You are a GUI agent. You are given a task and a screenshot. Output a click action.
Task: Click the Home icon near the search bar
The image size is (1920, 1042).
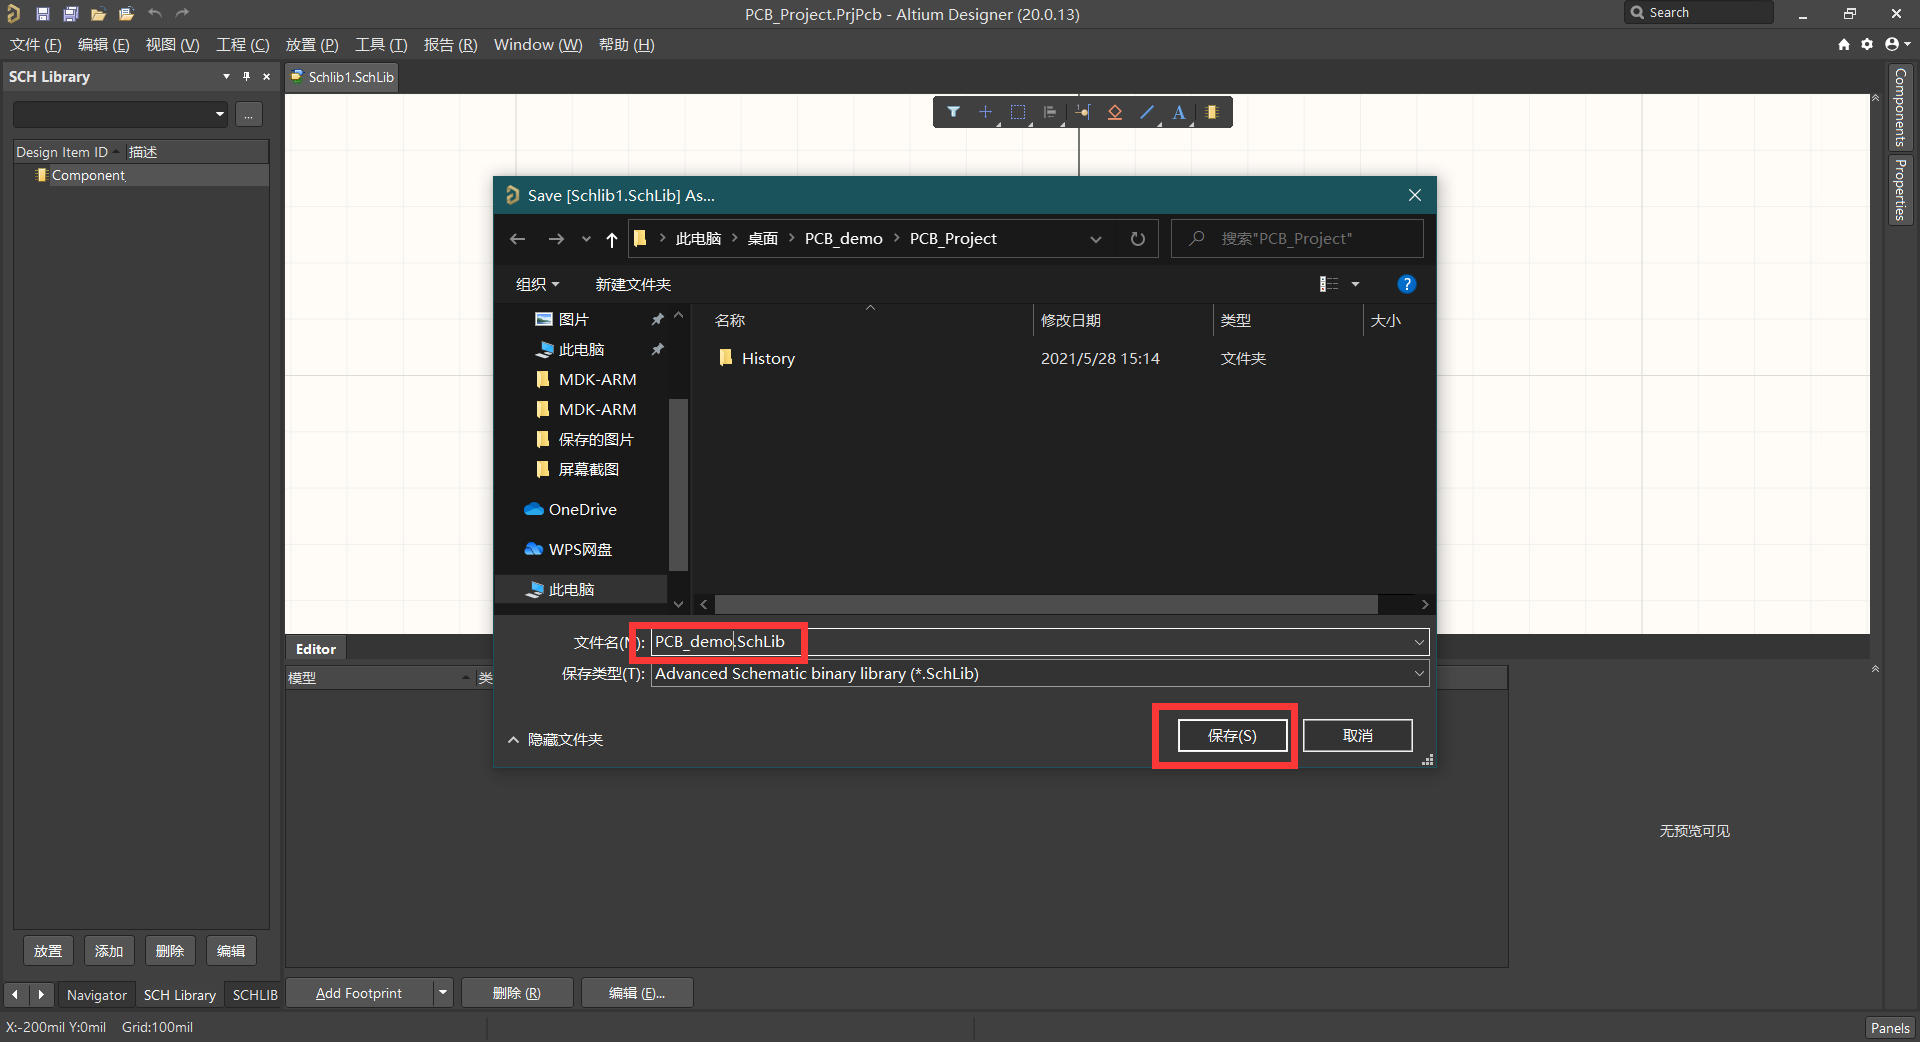pos(1842,44)
